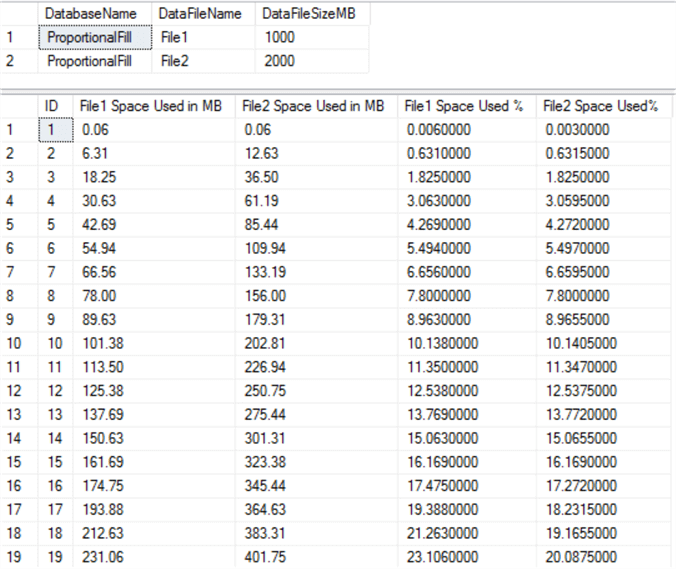Image resolution: width=676 pixels, height=569 pixels.
Task: Click the 231.06 cell
Action: tap(154, 557)
